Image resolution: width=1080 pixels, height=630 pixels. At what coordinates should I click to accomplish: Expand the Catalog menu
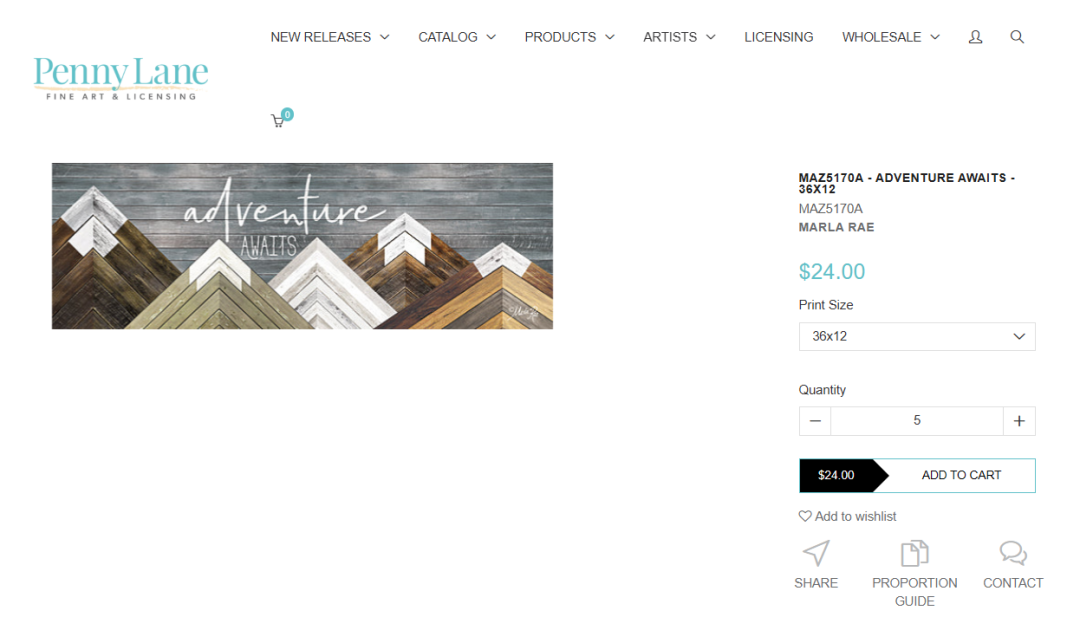click(x=457, y=37)
